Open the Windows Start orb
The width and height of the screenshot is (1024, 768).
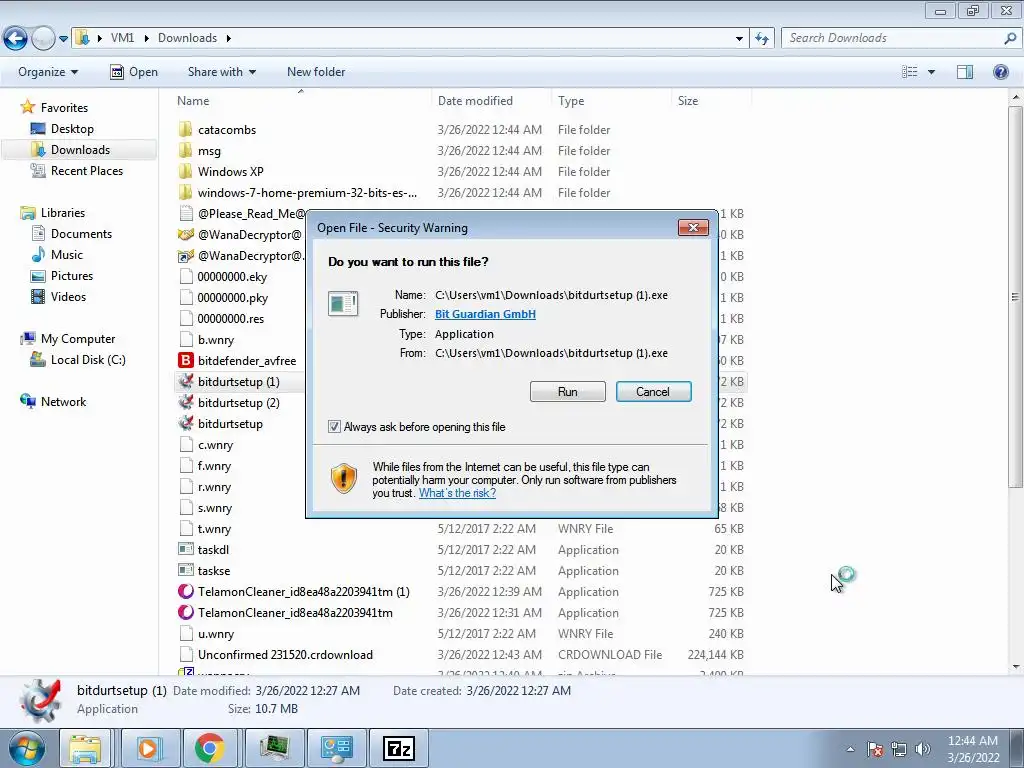click(26, 748)
